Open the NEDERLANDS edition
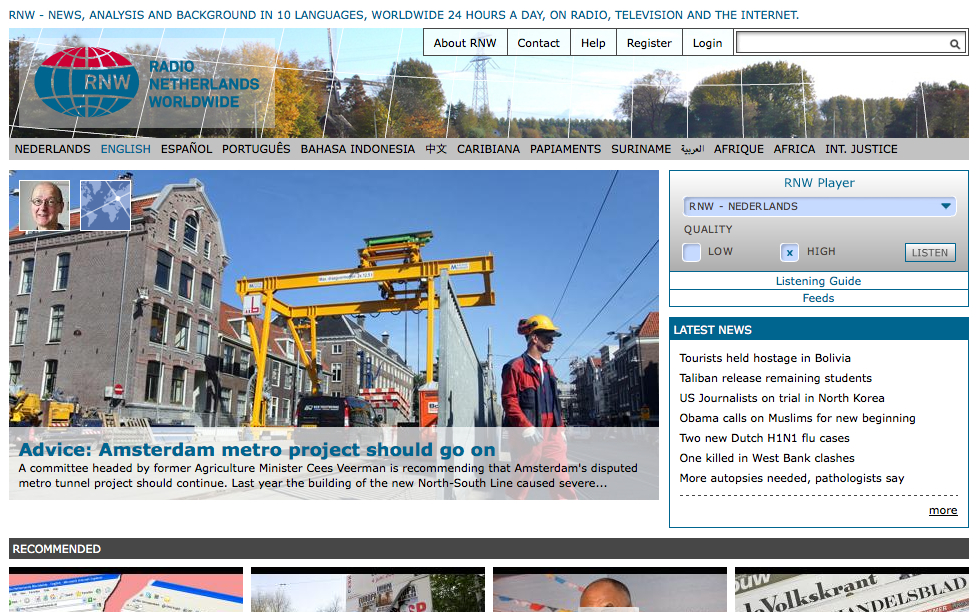The image size is (979, 612). pyautogui.click(x=52, y=148)
